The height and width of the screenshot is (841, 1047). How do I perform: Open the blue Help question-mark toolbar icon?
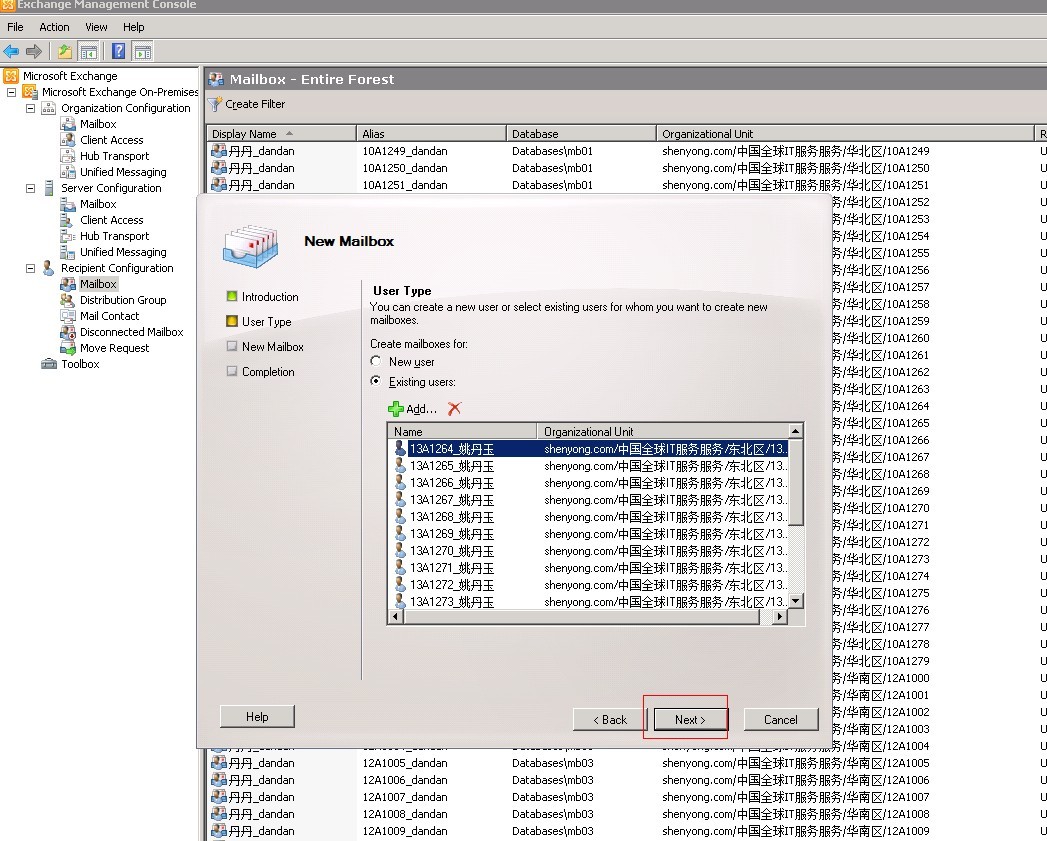[x=118, y=51]
